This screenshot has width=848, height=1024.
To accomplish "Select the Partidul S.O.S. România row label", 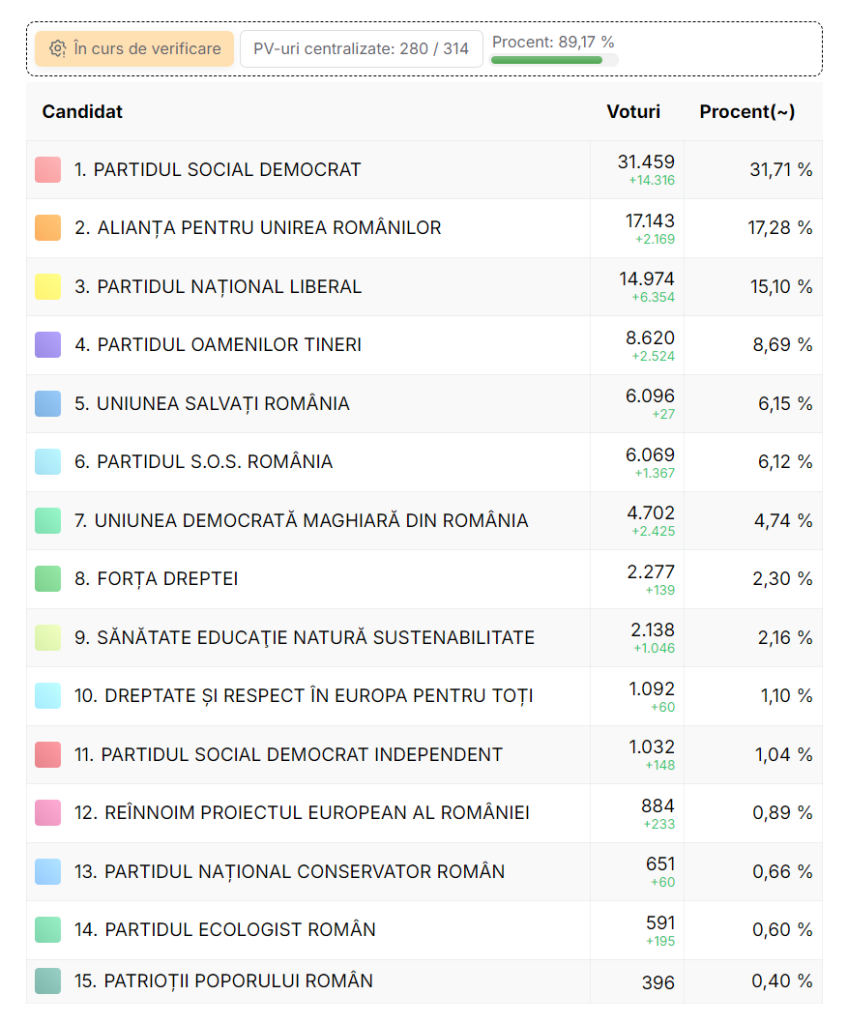I will coord(203,462).
